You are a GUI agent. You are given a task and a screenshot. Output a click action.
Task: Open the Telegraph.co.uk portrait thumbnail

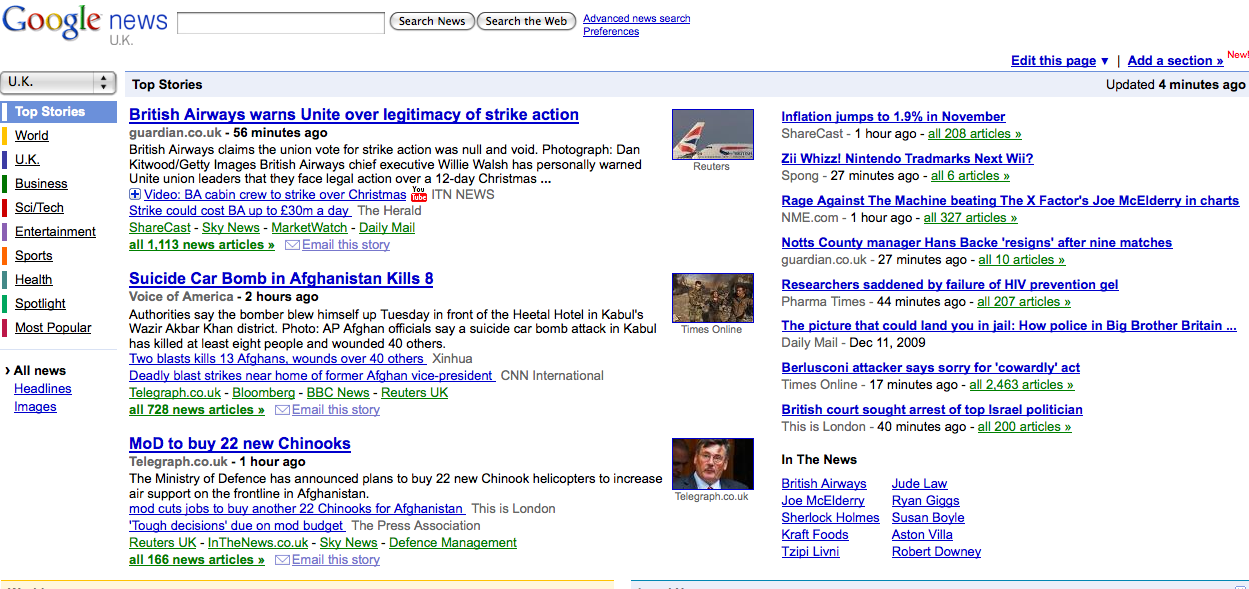712,464
